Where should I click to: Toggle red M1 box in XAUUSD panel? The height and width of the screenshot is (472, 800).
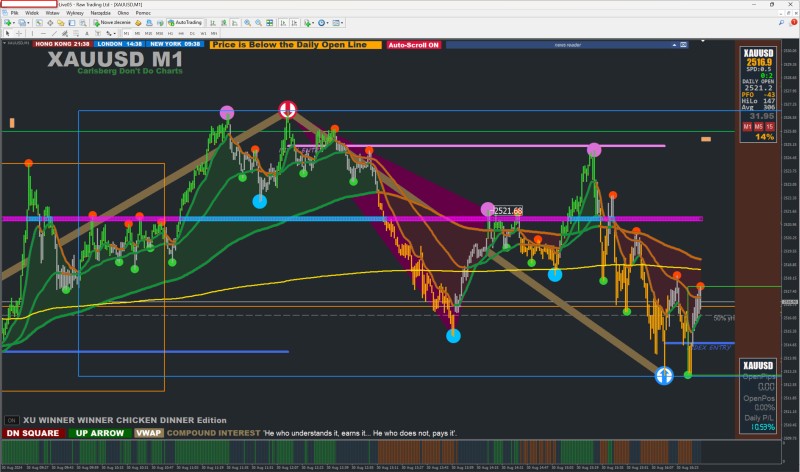click(x=747, y=127)
